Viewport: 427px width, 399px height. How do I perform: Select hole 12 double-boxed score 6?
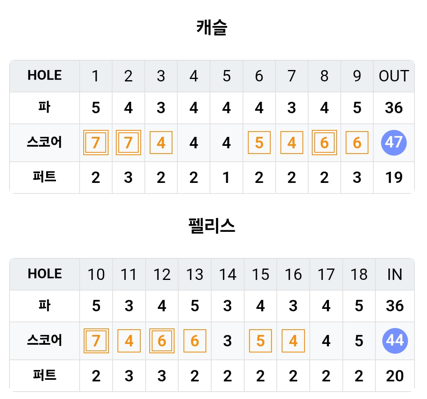[x=162, y=341]
